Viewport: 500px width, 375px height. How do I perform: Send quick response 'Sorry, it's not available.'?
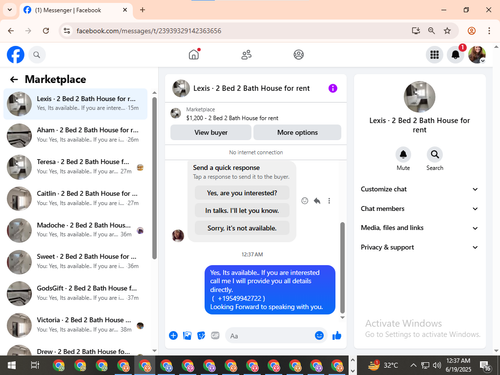[x=242, y=228]
